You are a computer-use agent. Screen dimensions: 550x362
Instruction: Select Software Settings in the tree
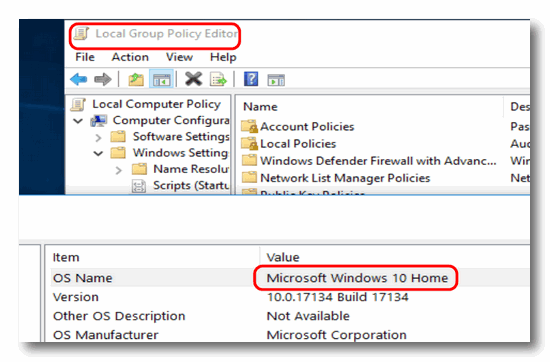pyautogui.click(x=181, y=136)
